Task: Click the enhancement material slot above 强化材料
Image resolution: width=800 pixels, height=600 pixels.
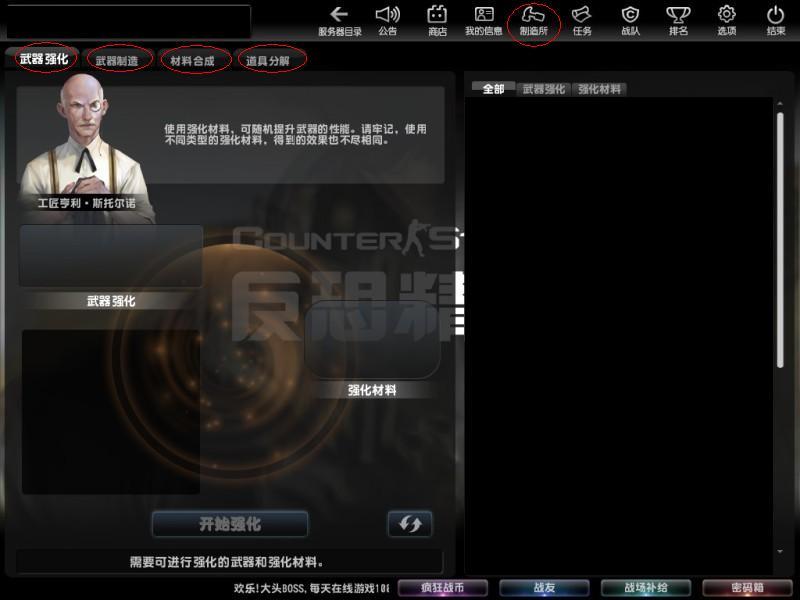Action: 372,339
